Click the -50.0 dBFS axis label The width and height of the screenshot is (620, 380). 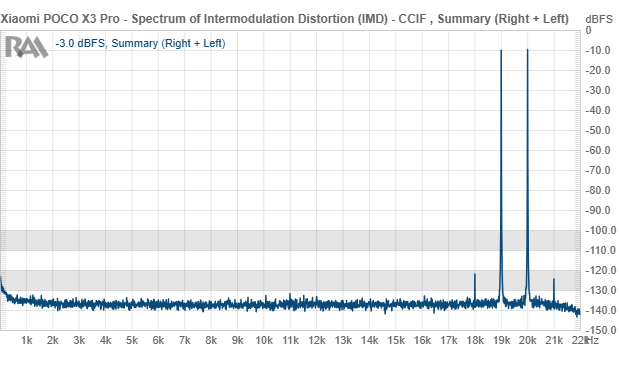click(598, 130)
